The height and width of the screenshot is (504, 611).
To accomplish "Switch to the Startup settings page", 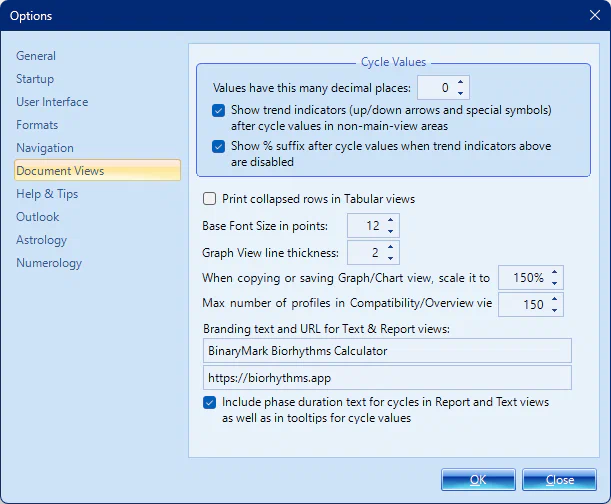I will pyautogui.click(x=35, y=79).
